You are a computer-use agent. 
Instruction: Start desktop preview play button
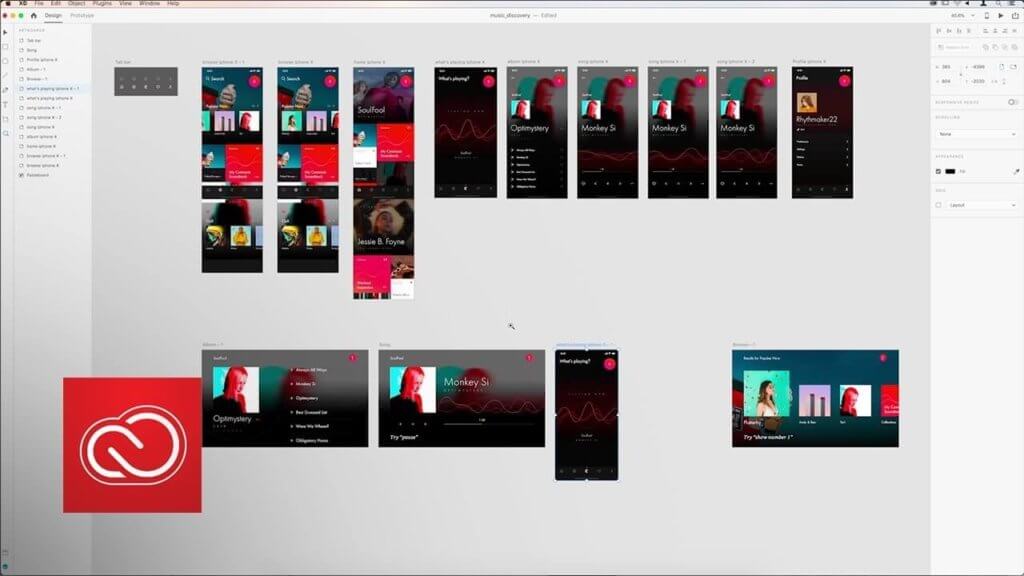tap(1000, 15)
